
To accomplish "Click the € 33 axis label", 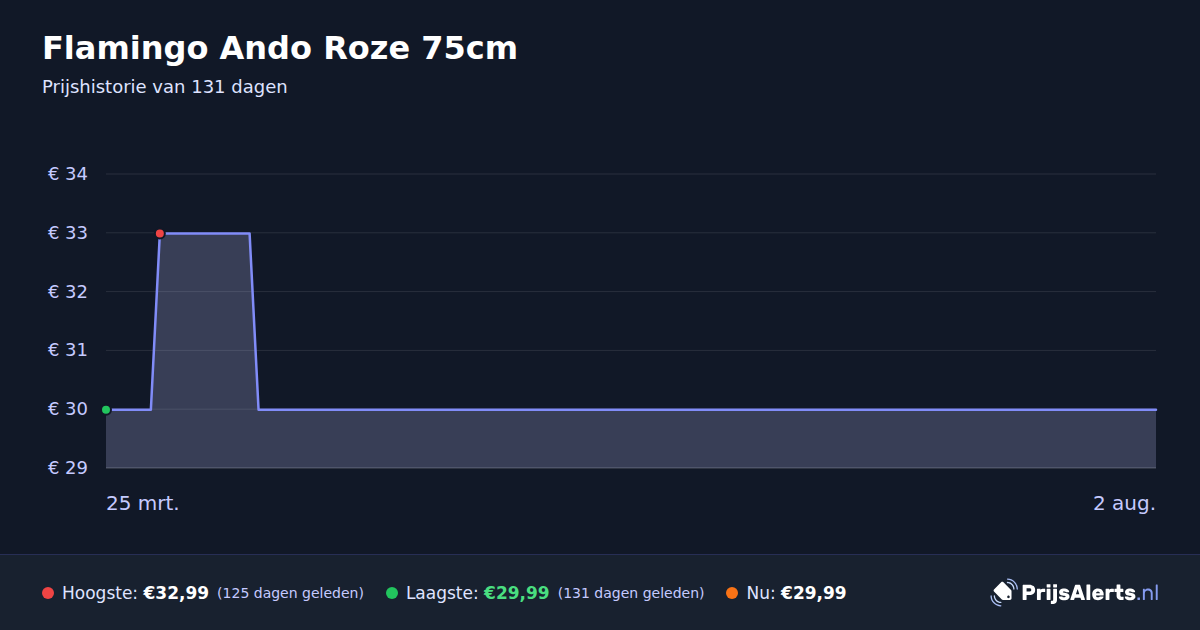I will click(68, 233).
